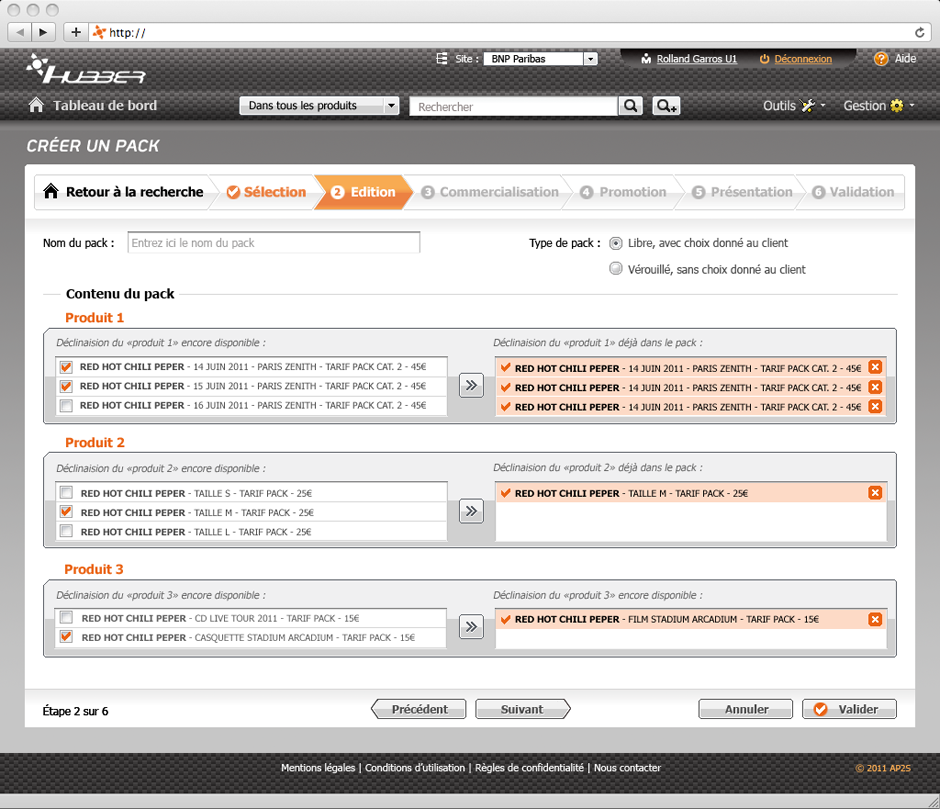Expand the Outils menu arrow
This screenshot has height=809, width=940.
[823, 106]
